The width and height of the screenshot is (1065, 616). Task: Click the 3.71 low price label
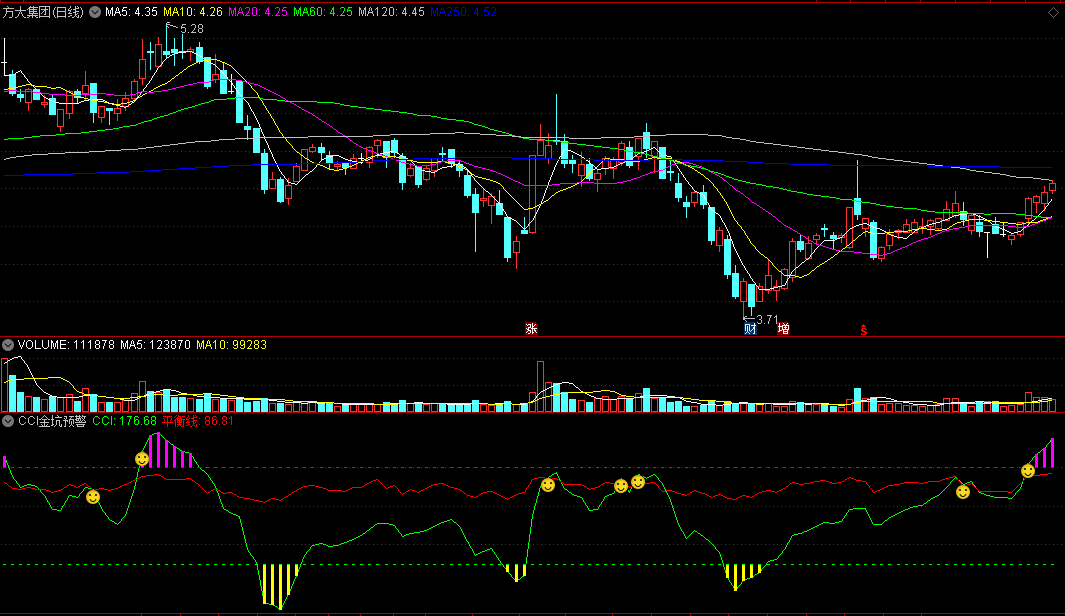768,319
